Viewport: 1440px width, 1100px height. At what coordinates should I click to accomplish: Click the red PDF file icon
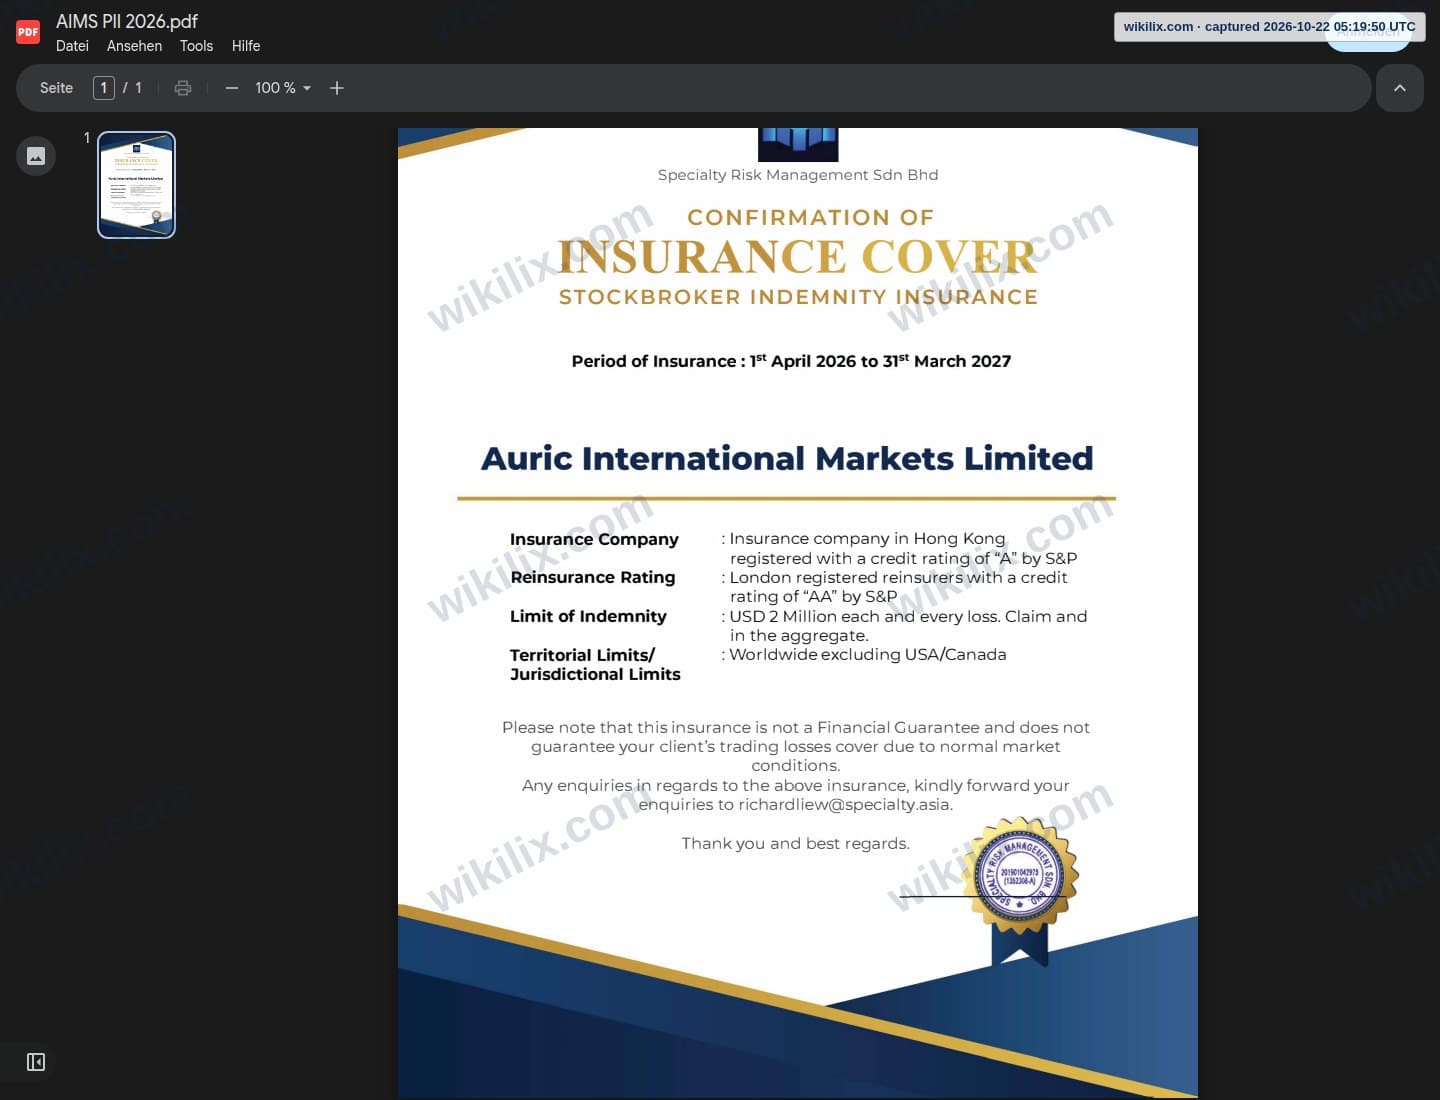28,32
